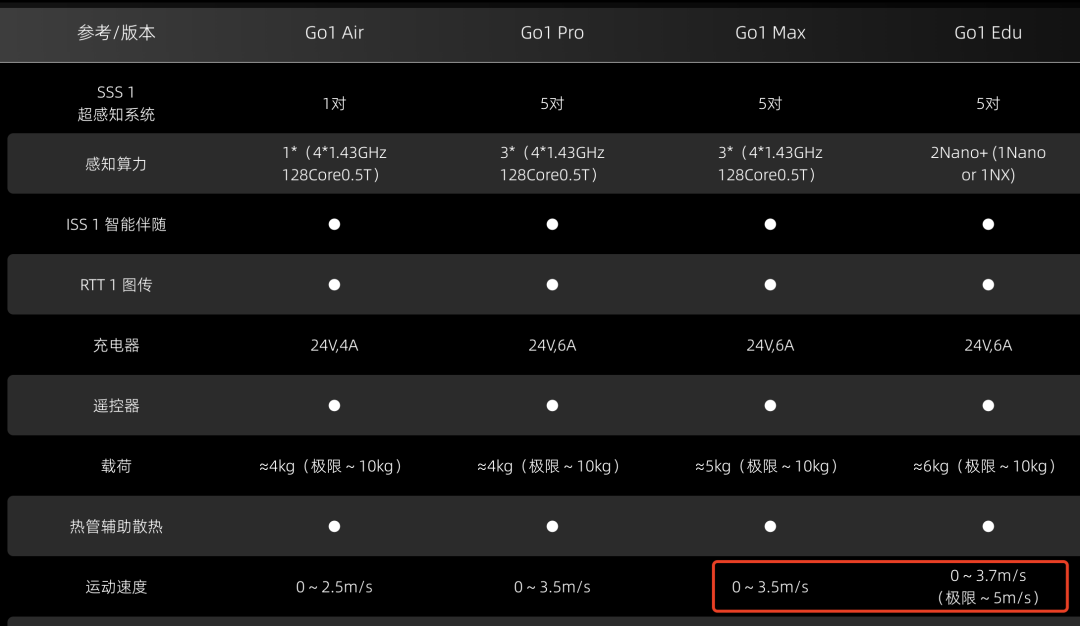Image resolution: width=1080 pixels, height=626 pixels.
Task: Click the RTT 1 dot for Go1 Air
Action: click(x=334, y=284)
